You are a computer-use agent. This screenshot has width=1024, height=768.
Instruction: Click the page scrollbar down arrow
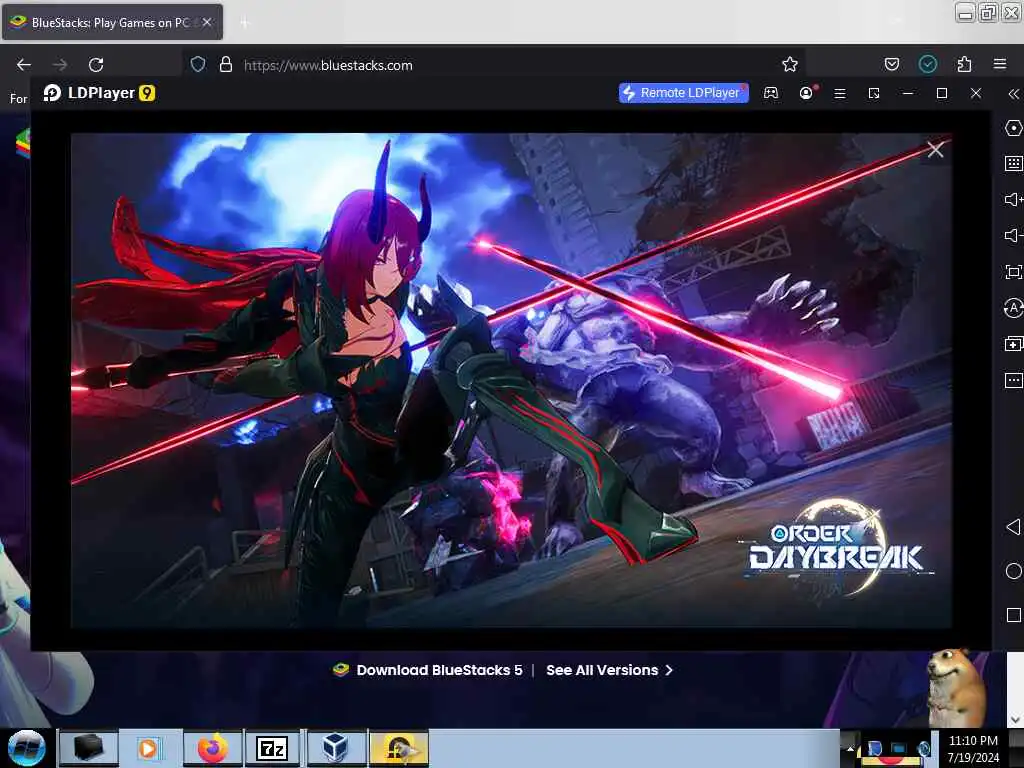pyautogui.click(x=1016, y=720)
